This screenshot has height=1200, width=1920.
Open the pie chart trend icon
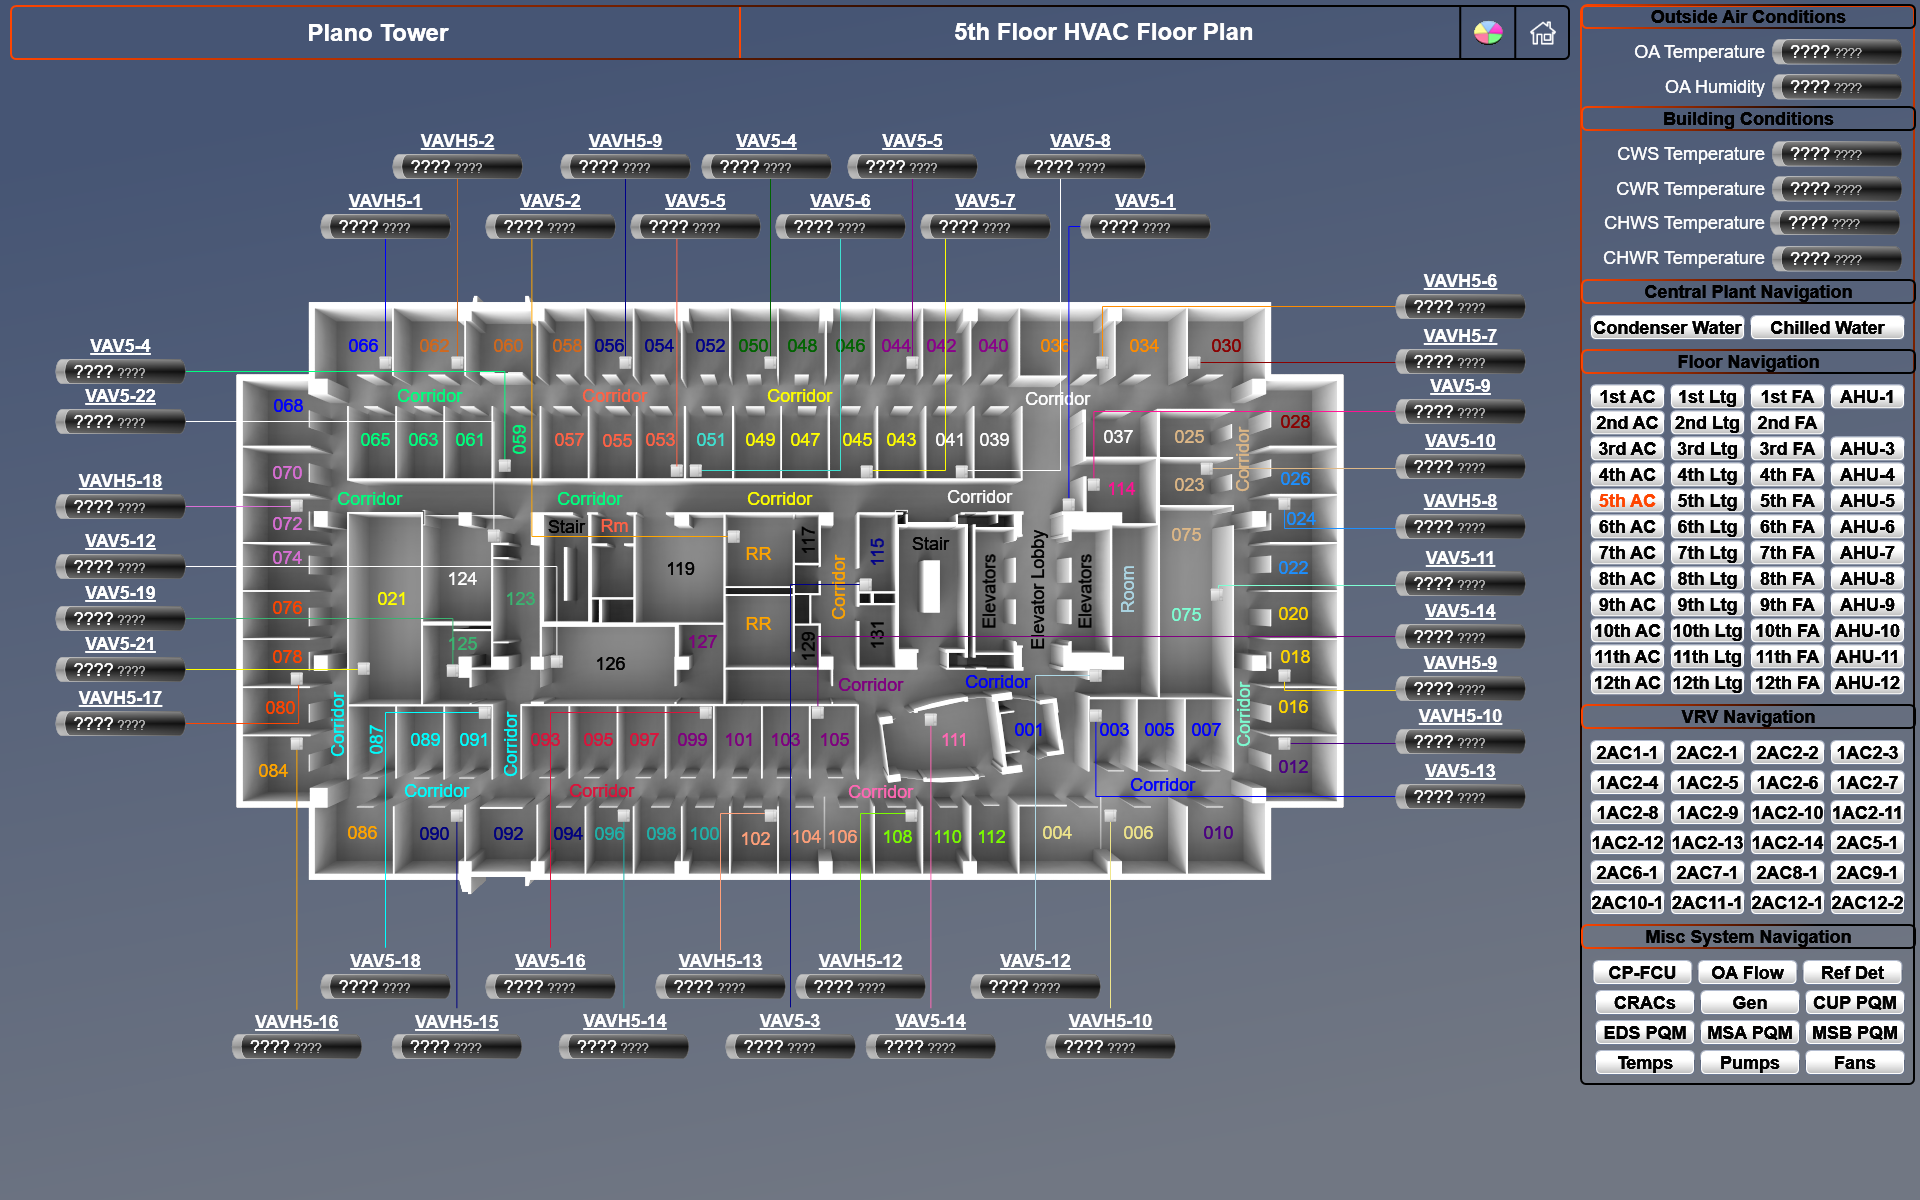pos(1487,32)
